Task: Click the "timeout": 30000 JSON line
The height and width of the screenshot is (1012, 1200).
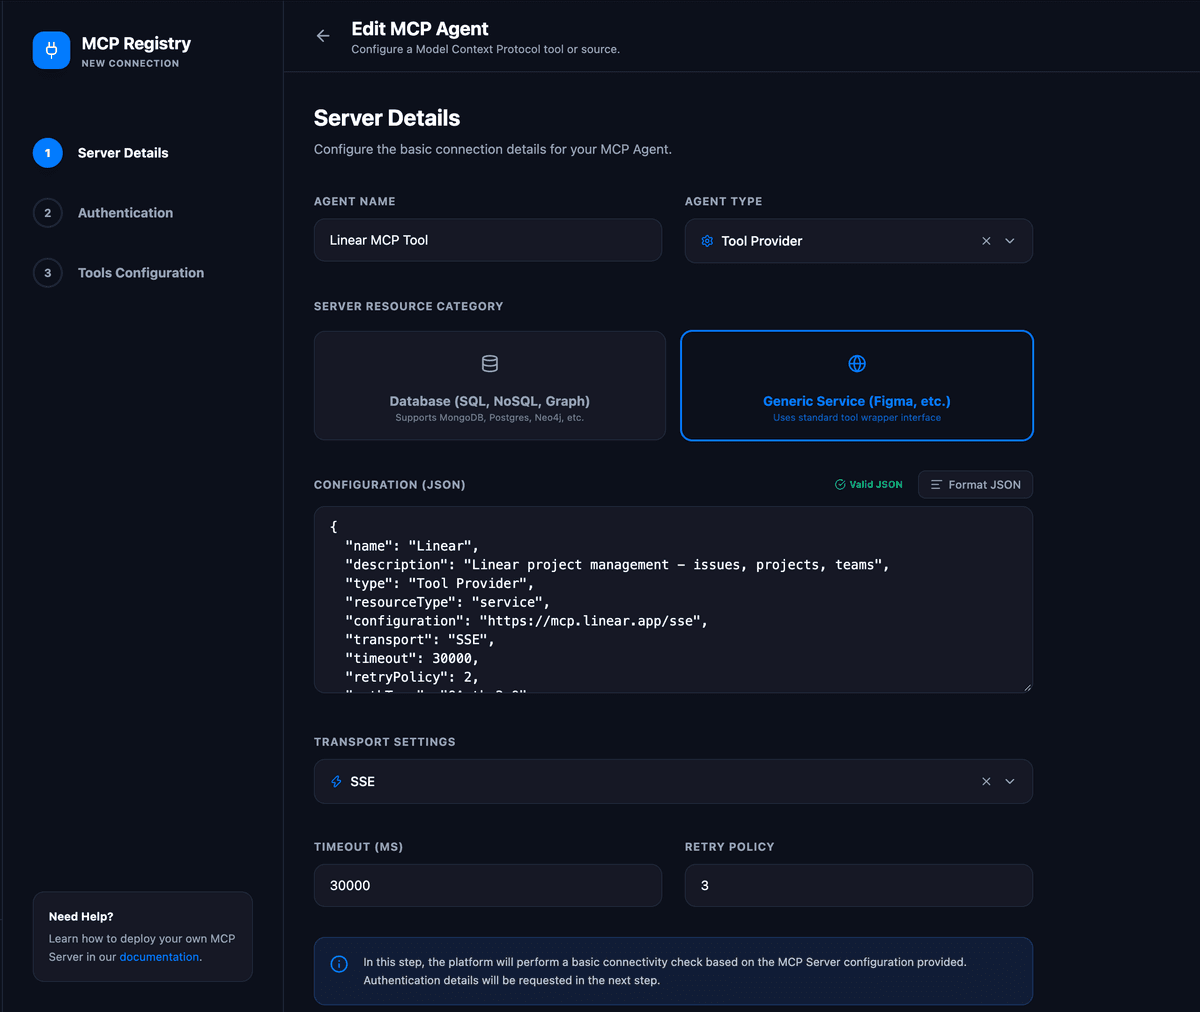Action: click(412, 659)
